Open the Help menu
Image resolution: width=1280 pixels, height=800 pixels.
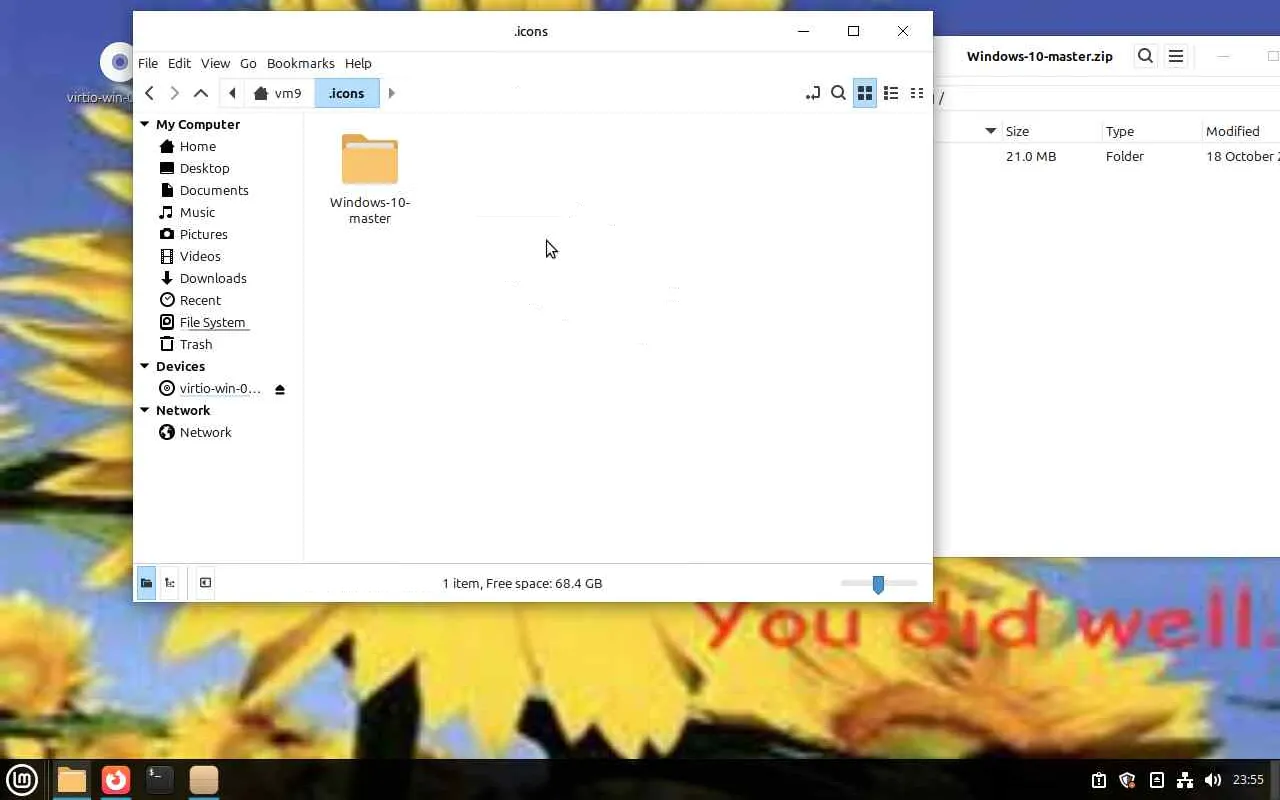pyautogui.click(x=358, y=63)
